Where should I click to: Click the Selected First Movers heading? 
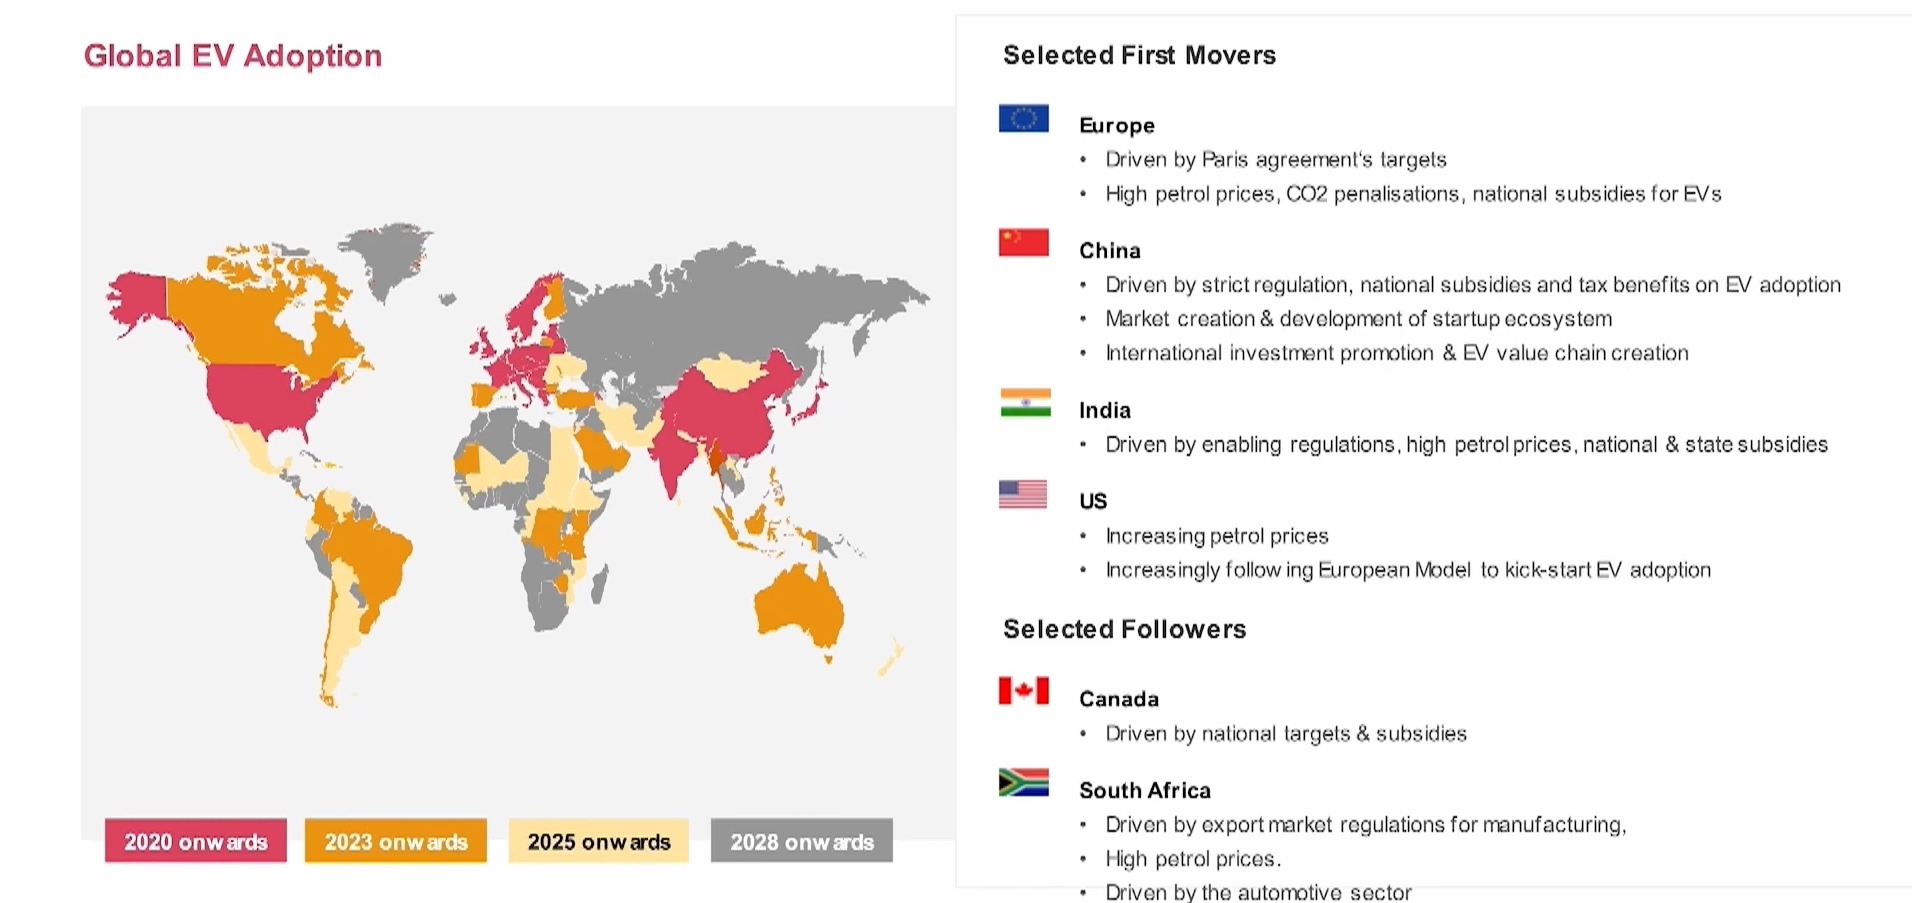pos(1139,55)
